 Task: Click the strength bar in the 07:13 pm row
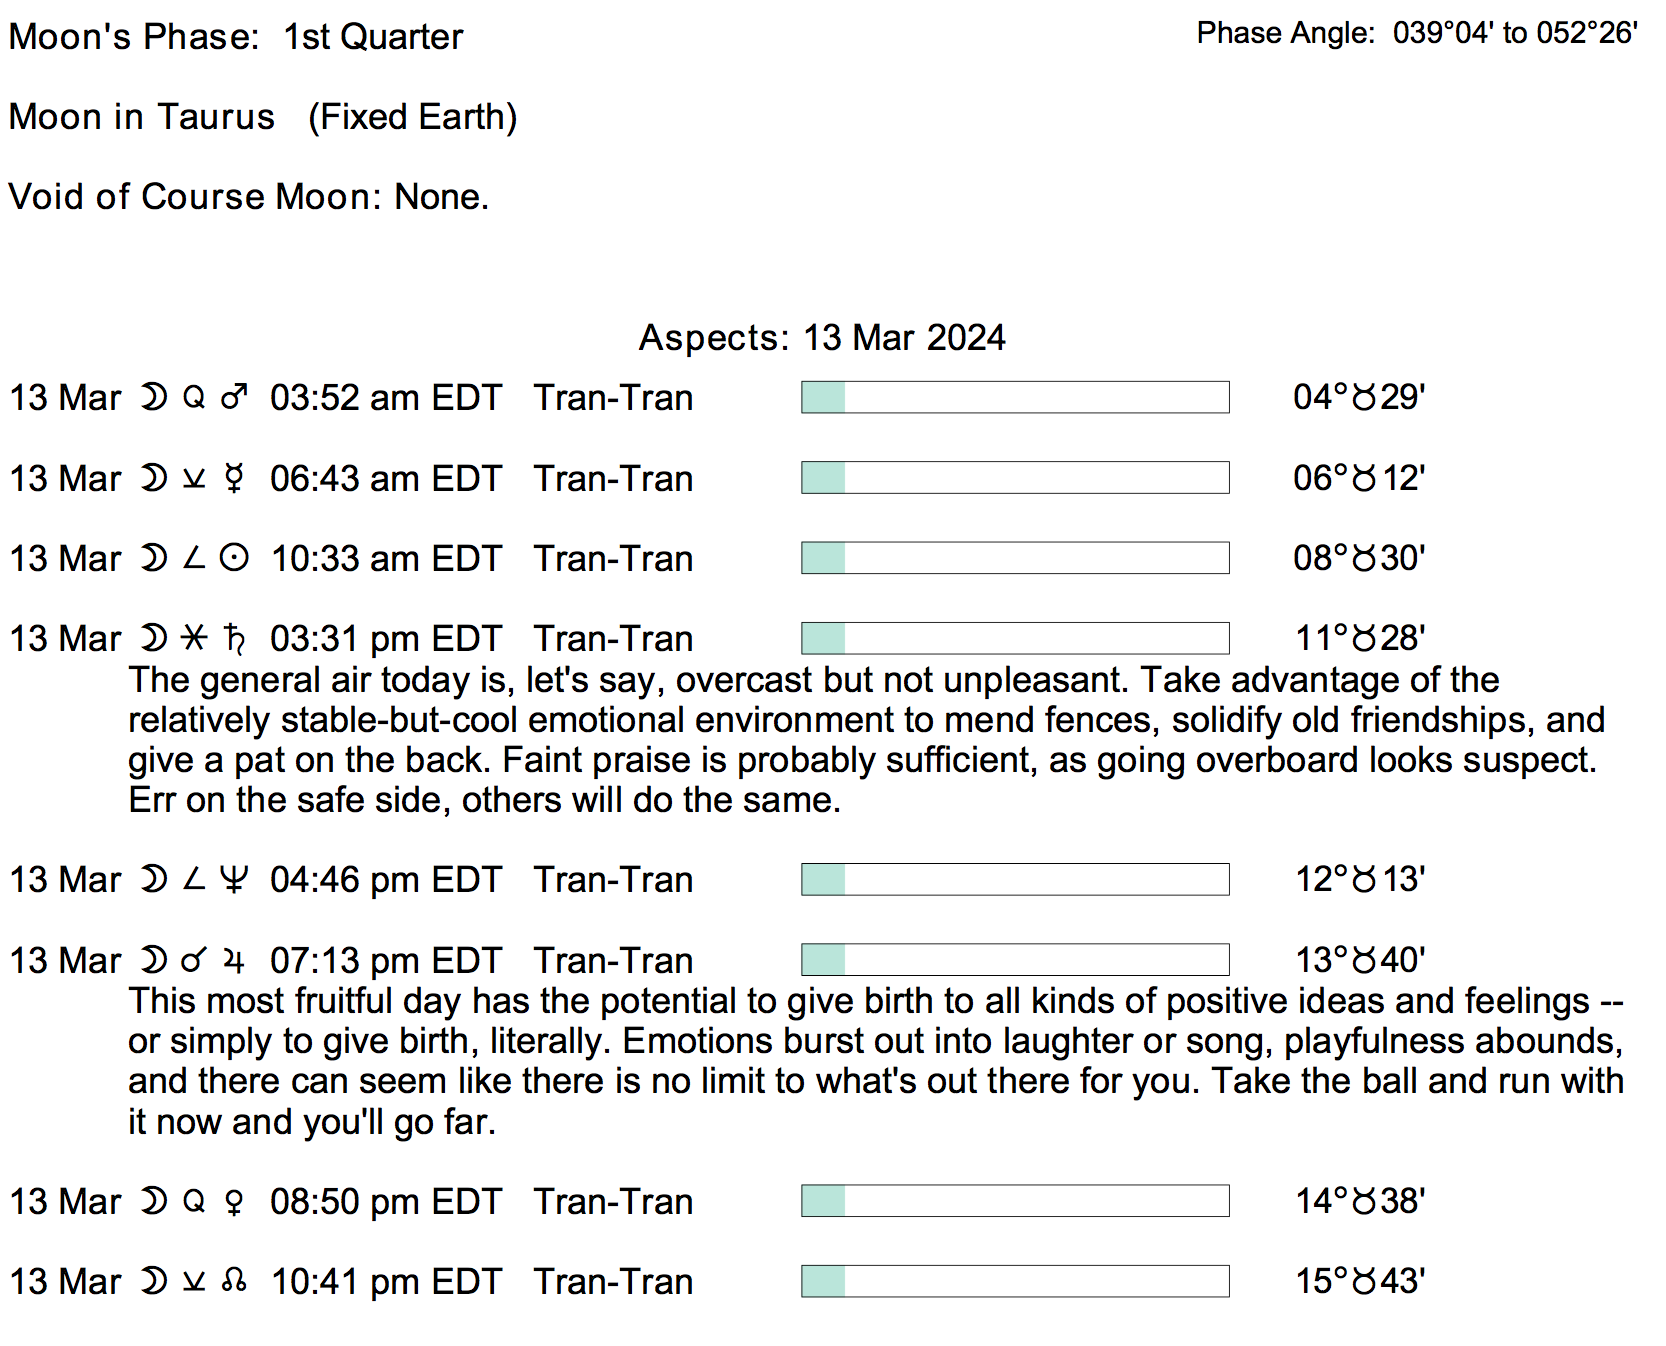point(1015,960)
